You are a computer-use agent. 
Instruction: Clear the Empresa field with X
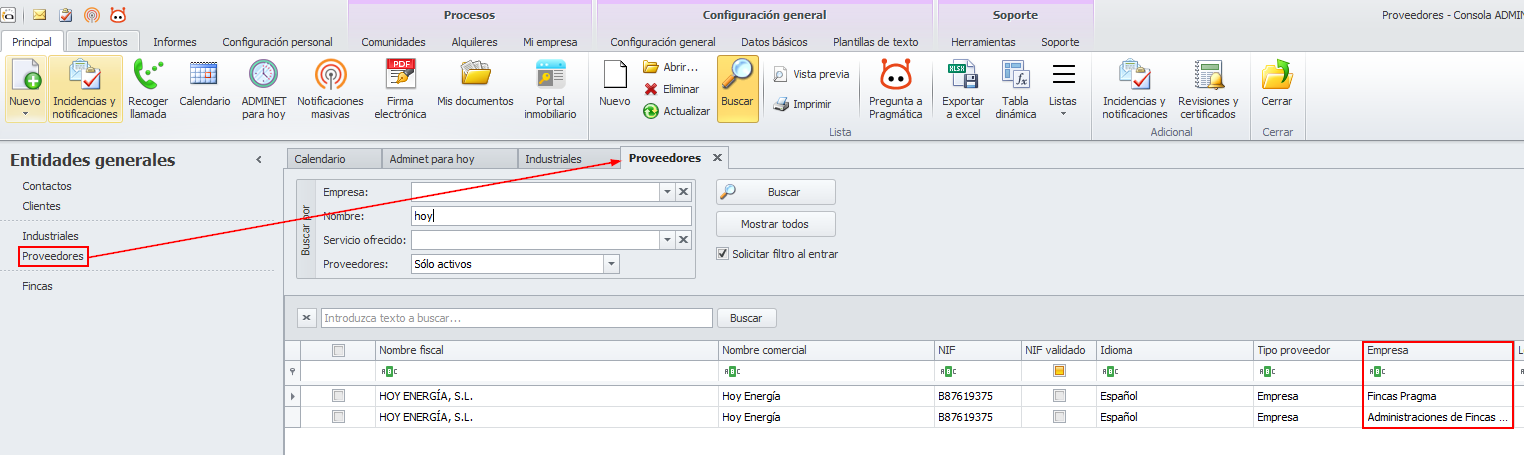tap(683, 192)
